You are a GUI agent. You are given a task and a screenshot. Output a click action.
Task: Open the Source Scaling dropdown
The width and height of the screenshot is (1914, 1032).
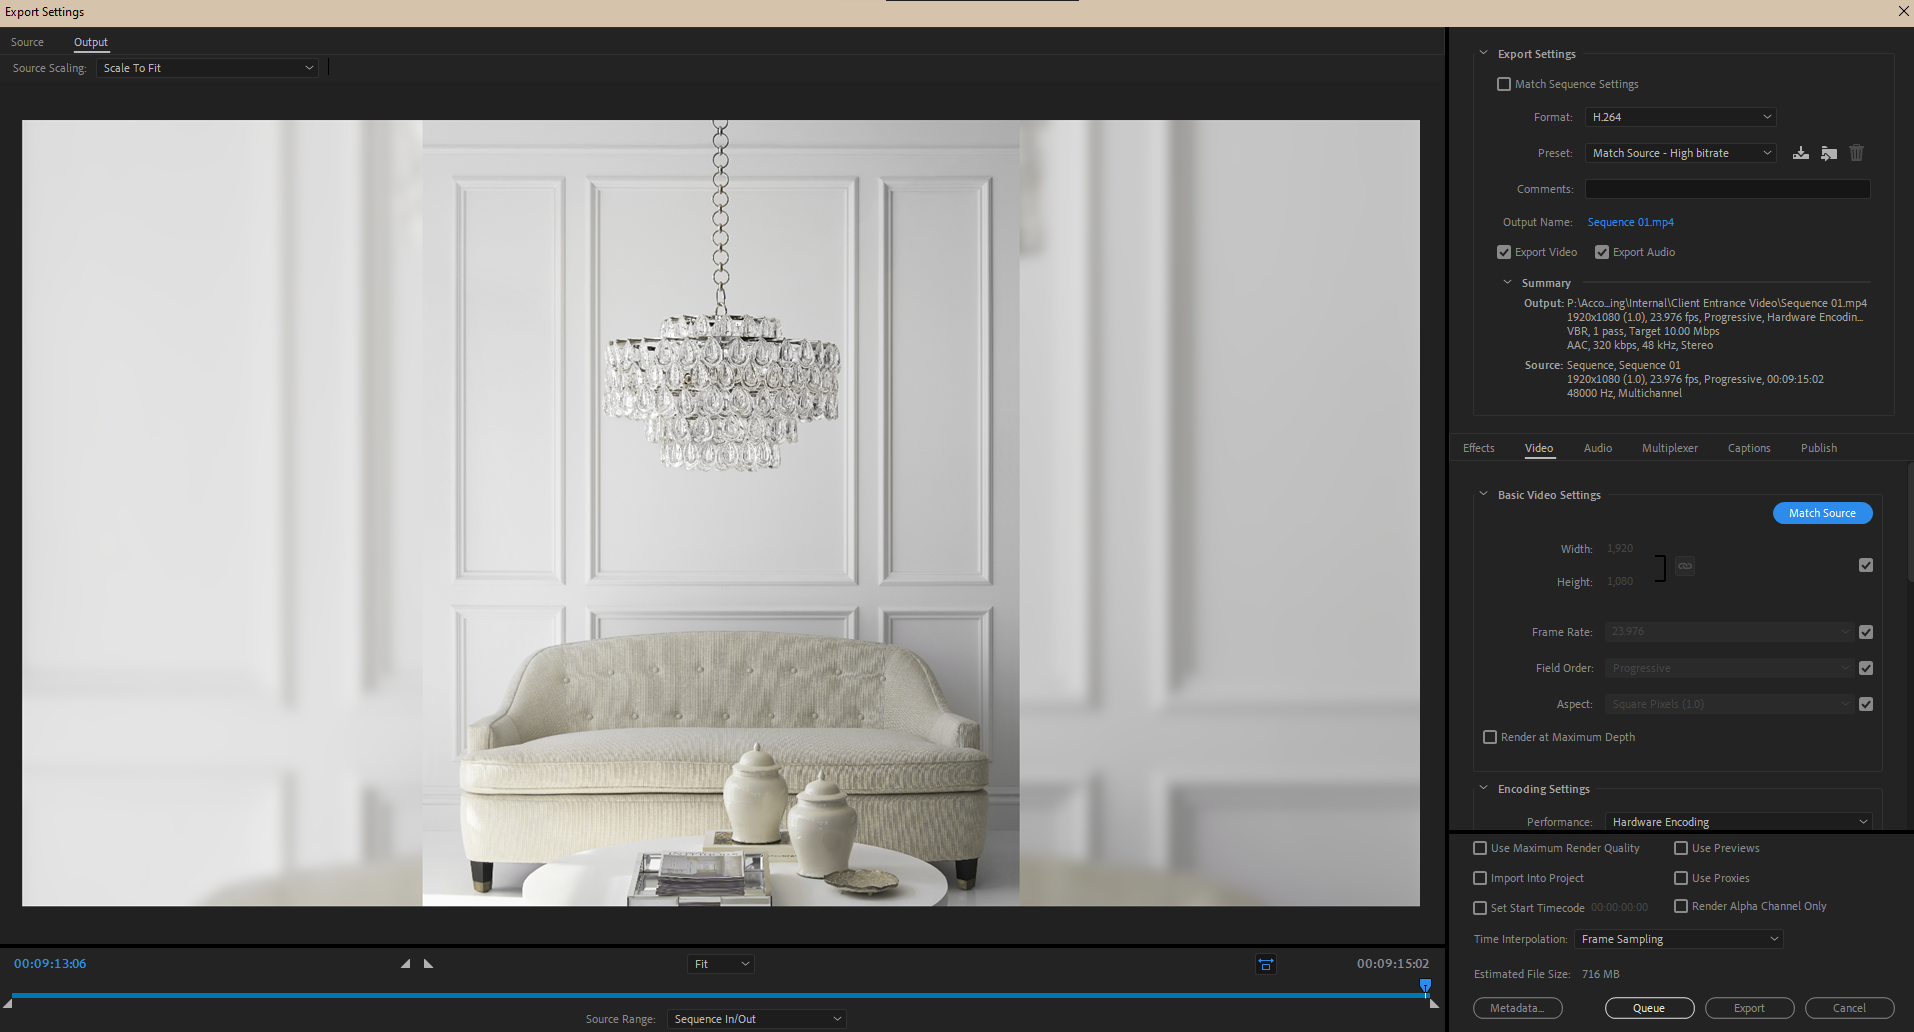(x=206, y=67)
